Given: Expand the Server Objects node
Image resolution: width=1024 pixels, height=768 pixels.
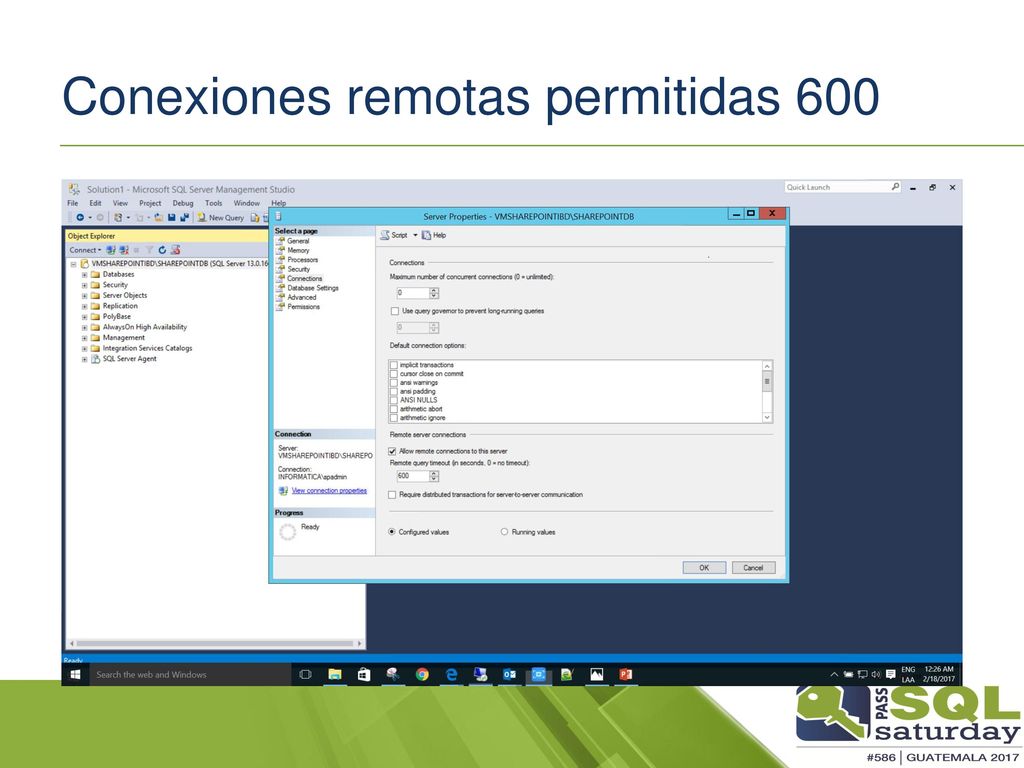Looking at the screenshot, I should click(84, 296).
